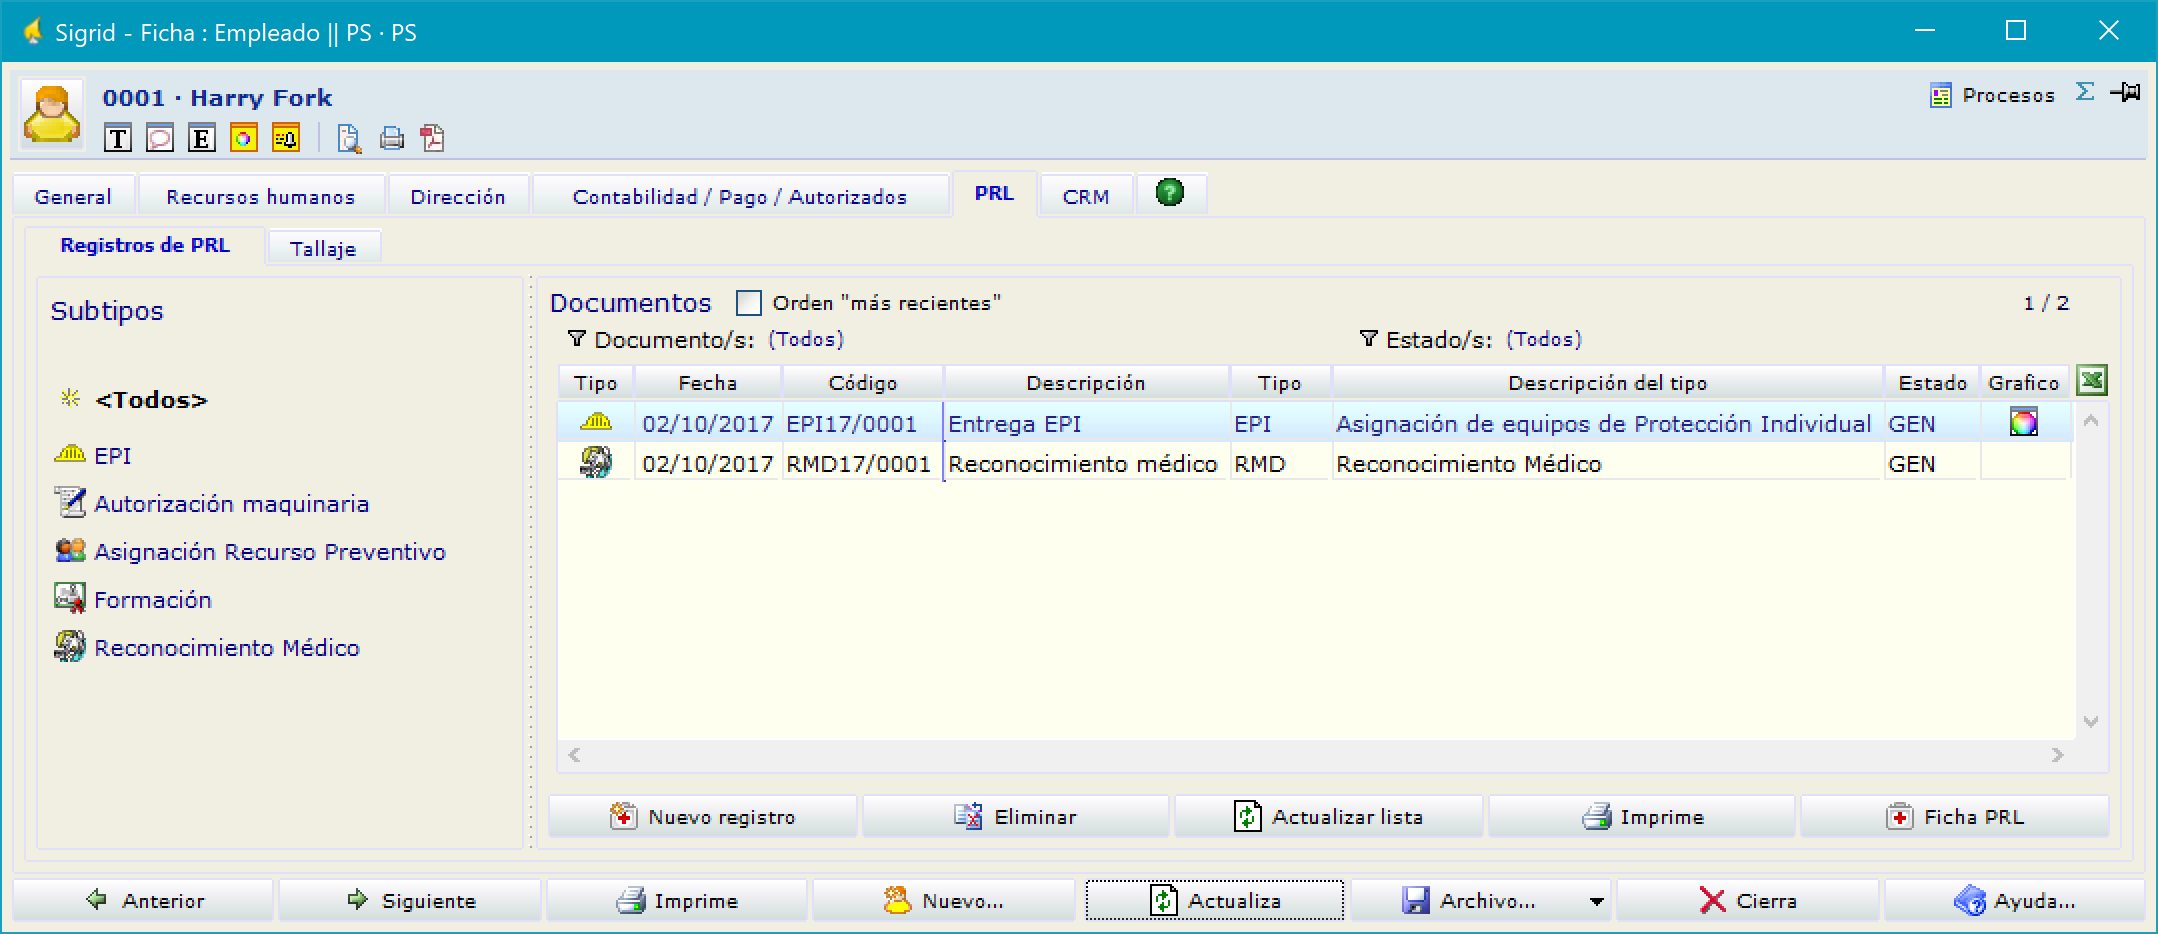
Task: Export to PDF using the header icon
Action: 432,138
